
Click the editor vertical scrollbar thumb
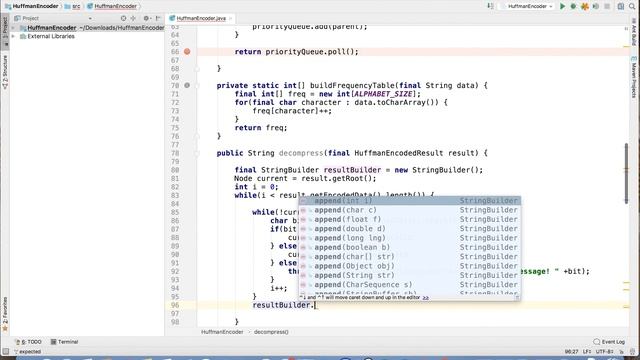(627, 173)
